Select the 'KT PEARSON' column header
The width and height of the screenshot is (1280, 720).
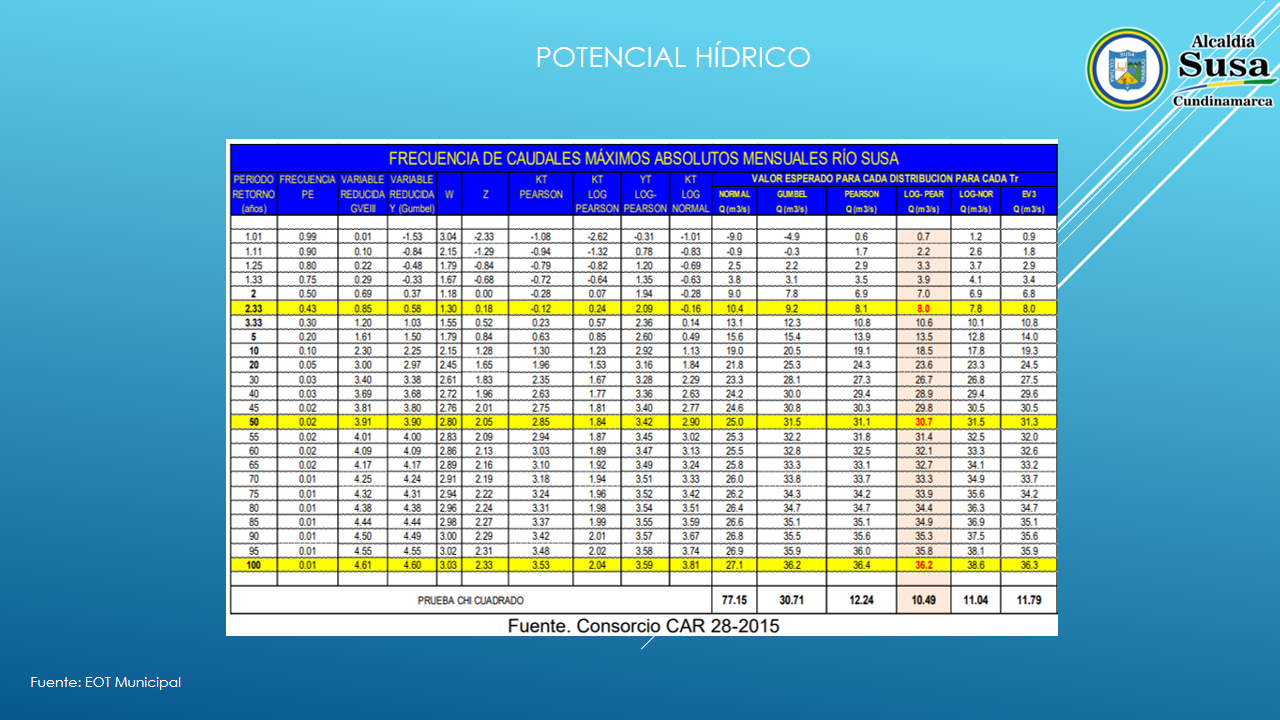[541, 187]
